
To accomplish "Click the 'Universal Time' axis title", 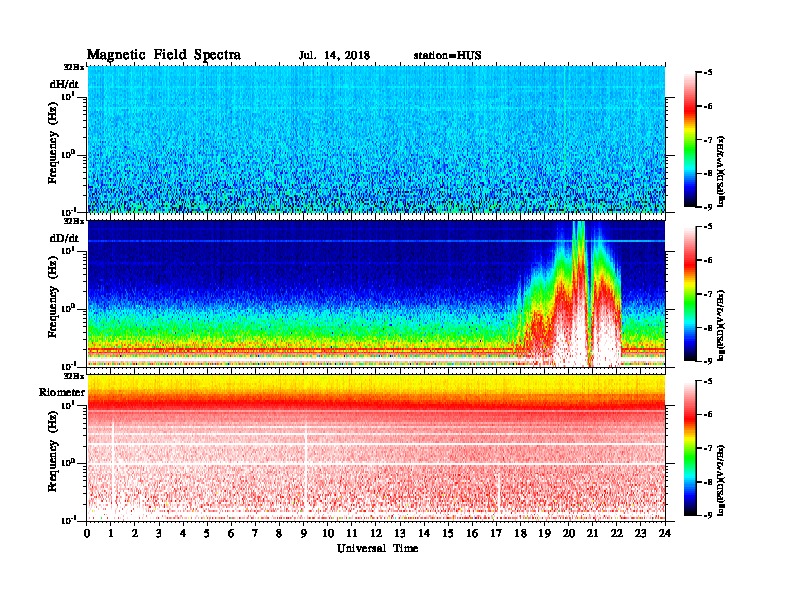I will [377, 548].
